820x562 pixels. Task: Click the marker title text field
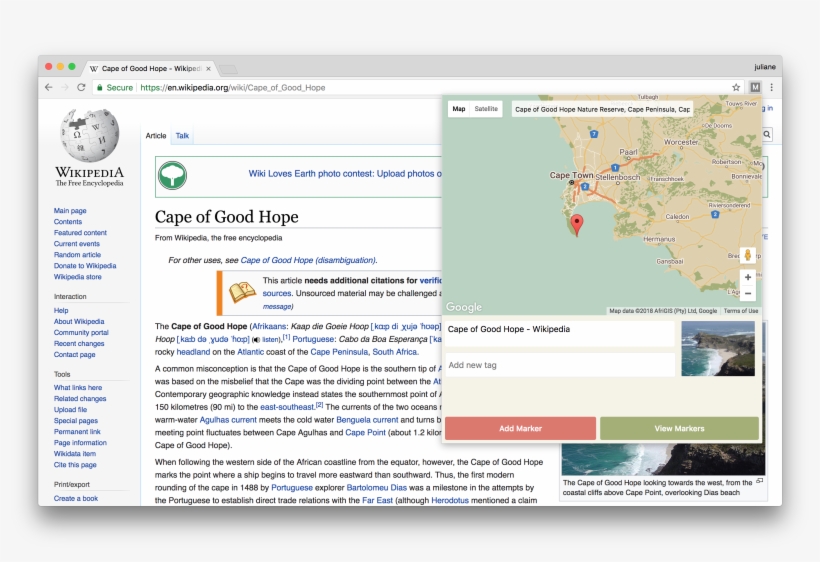coord(560,334)
